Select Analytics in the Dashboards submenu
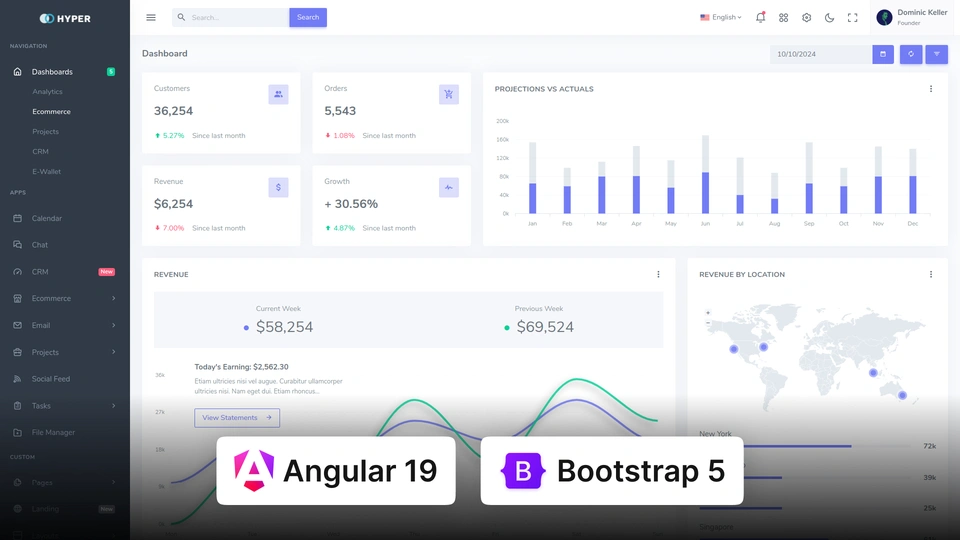This screenshot has width=960, height=540. click(x=47, y=92)
